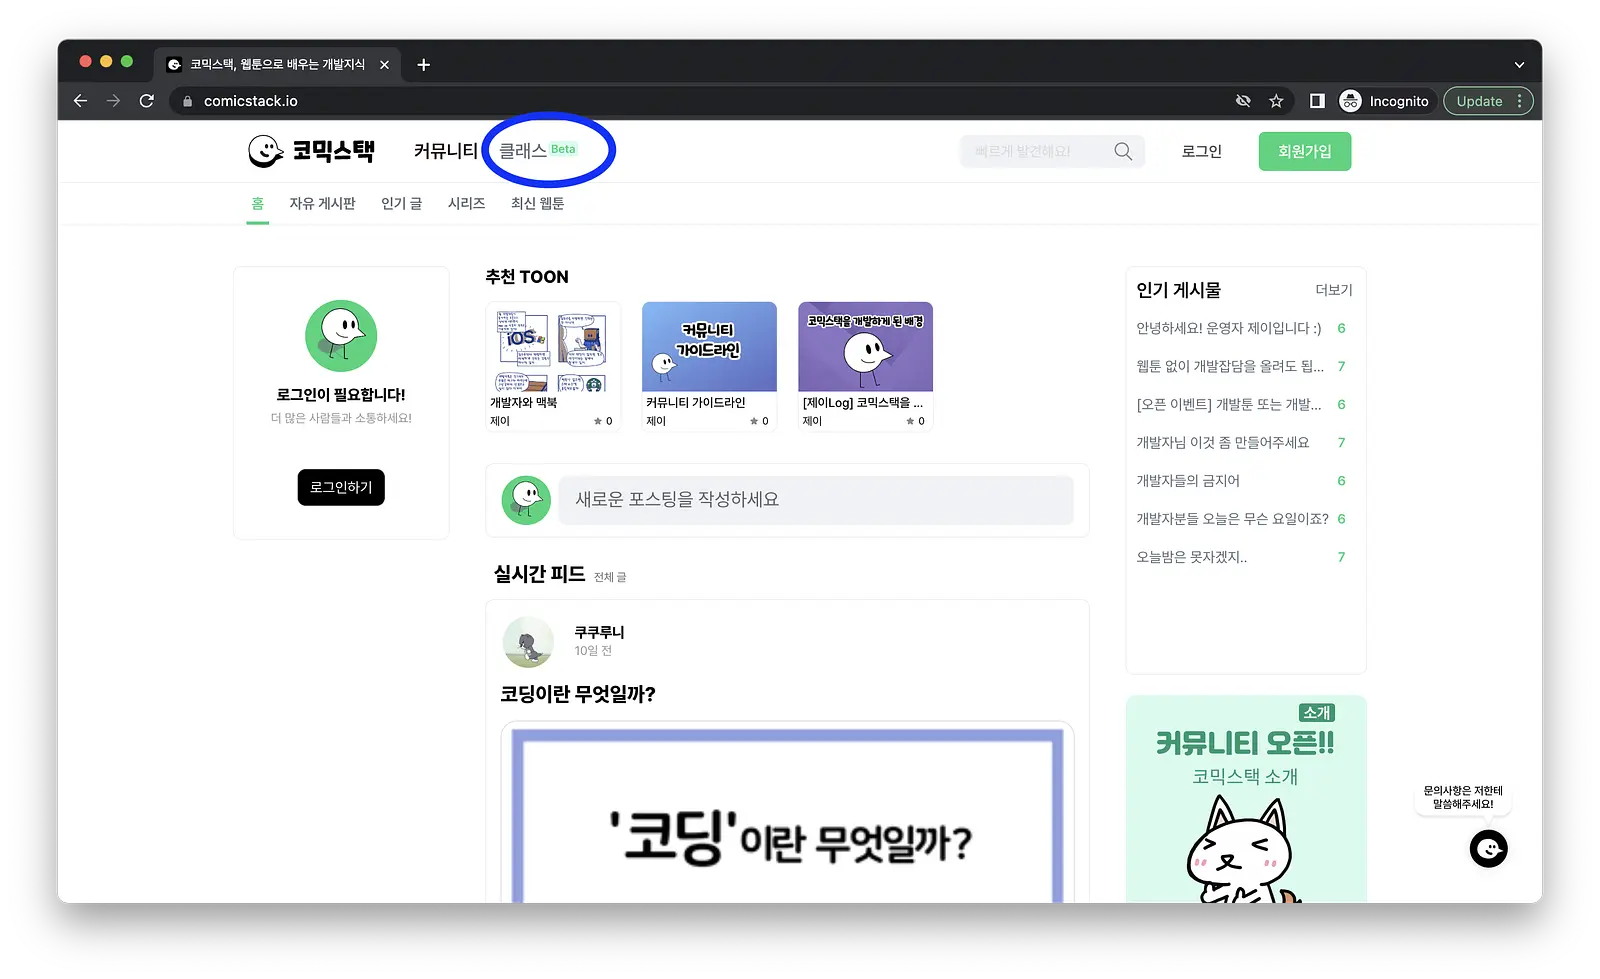The height and width of the screenshot is (979, 1600).
Task: Expand the browser tab search chevron
Action: pos(1519,65)
